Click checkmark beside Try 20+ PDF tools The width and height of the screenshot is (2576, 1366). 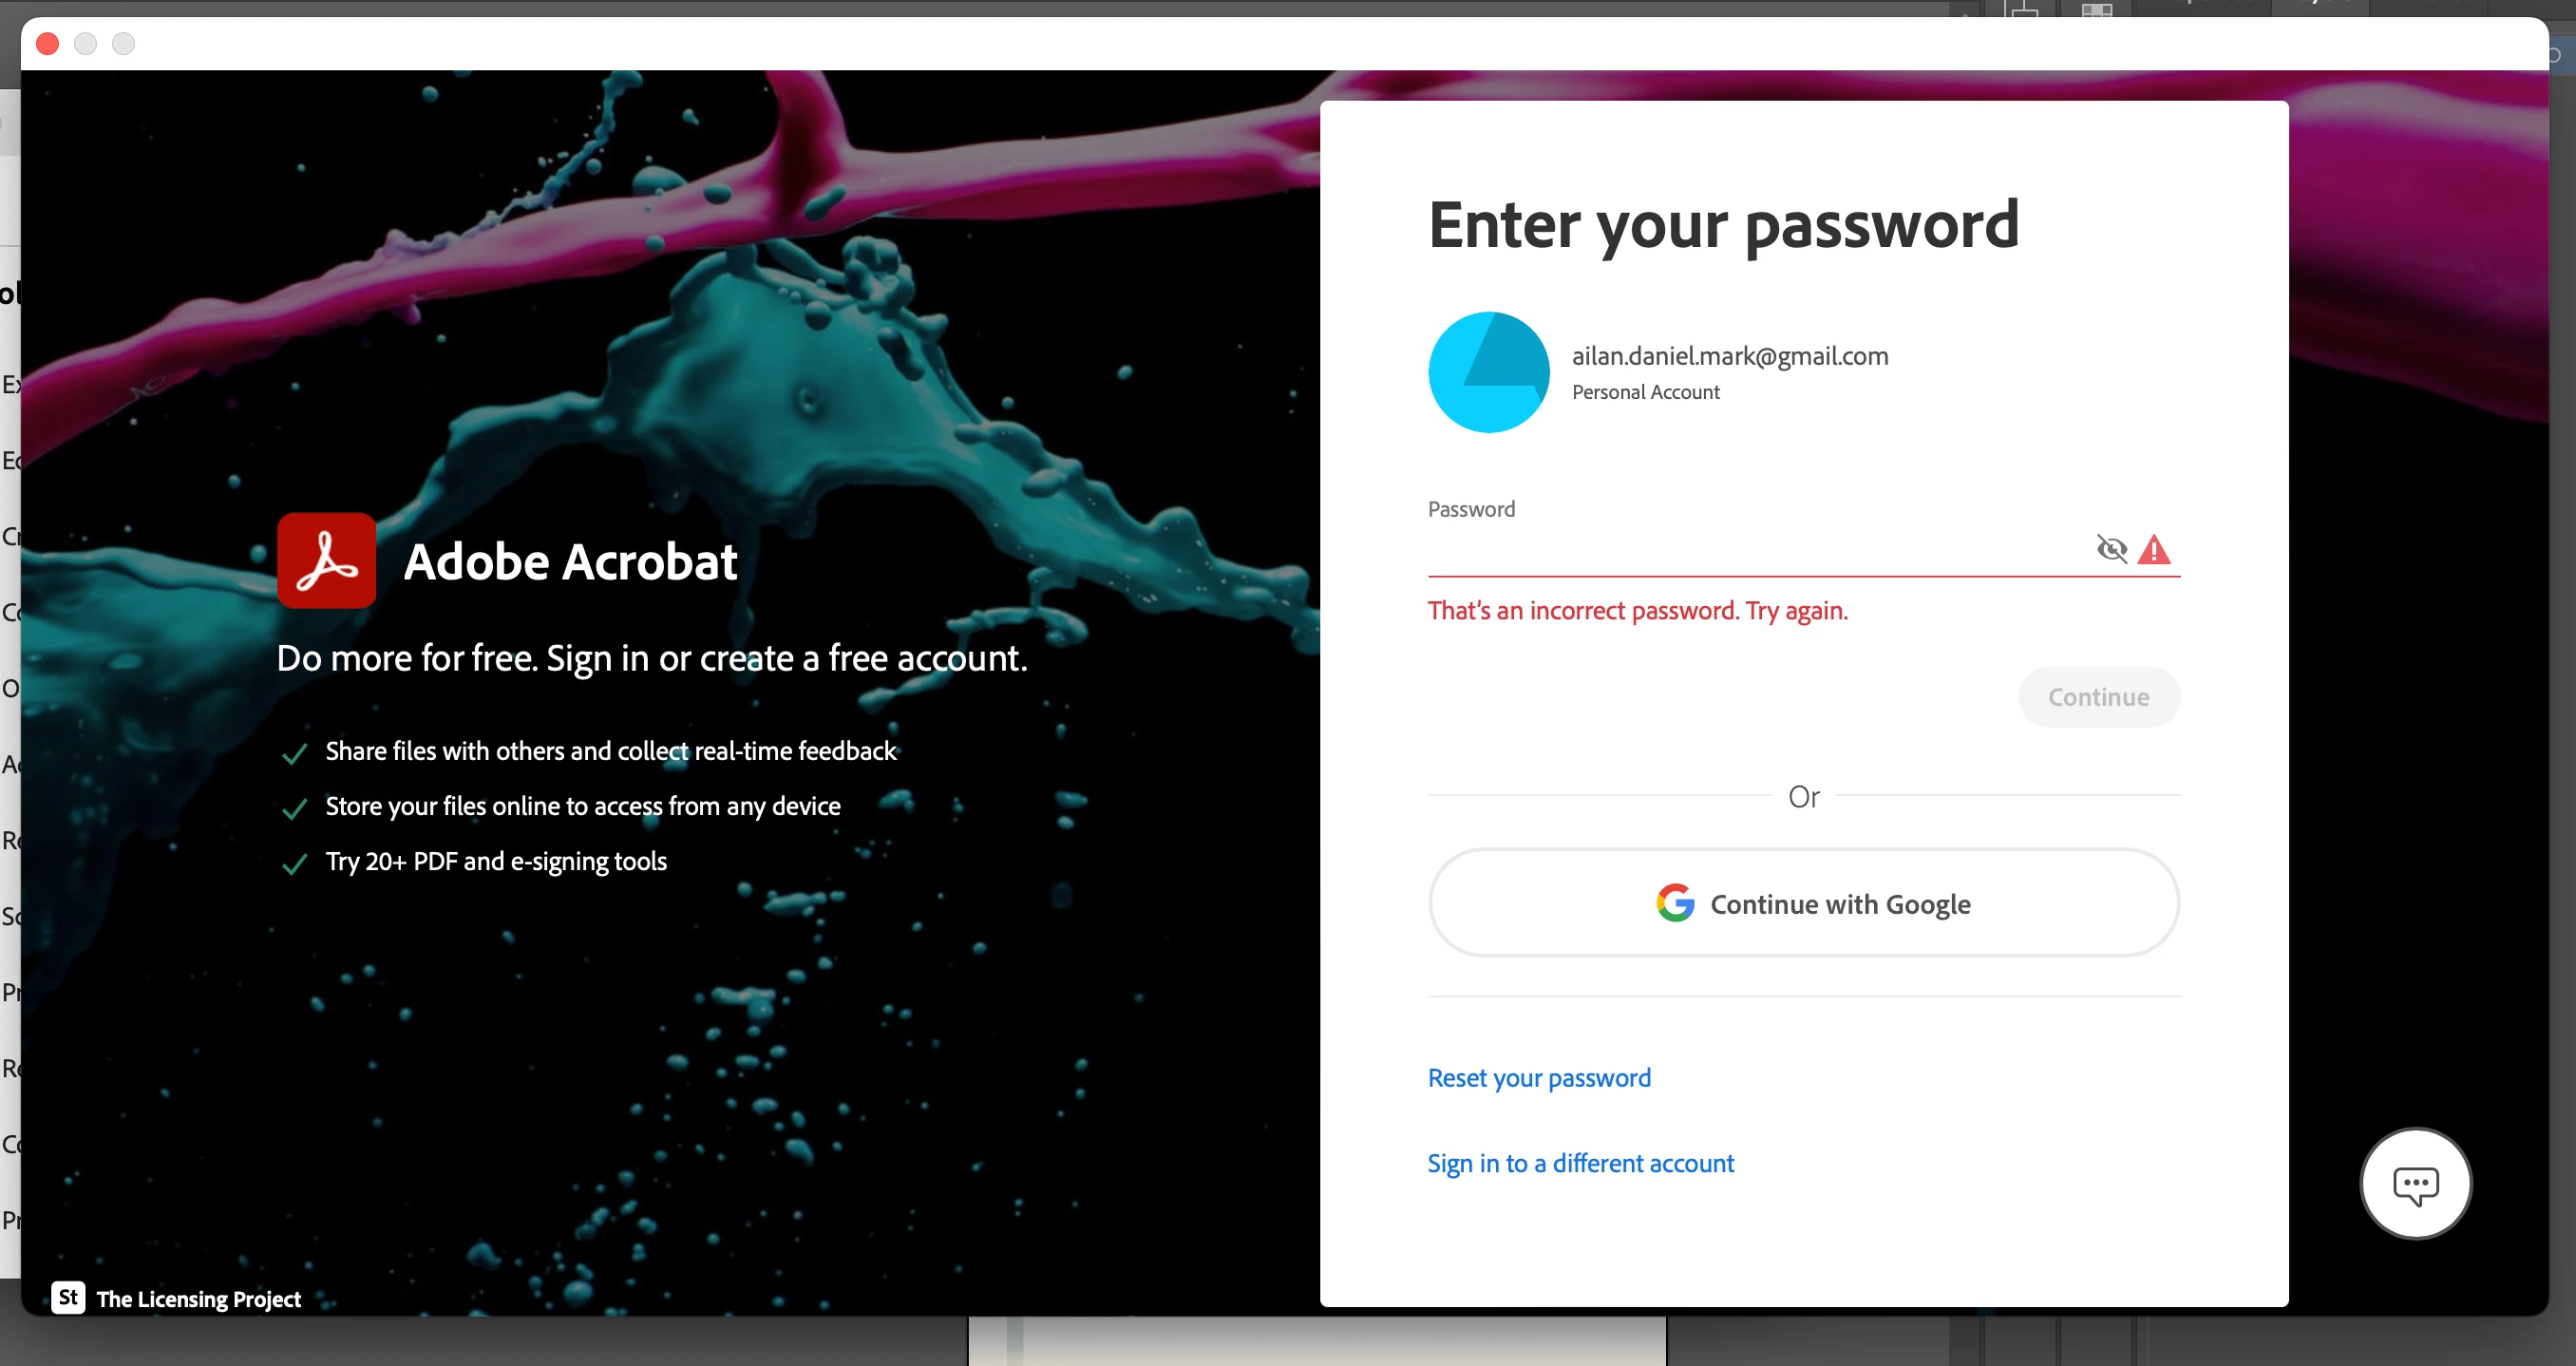294,863
